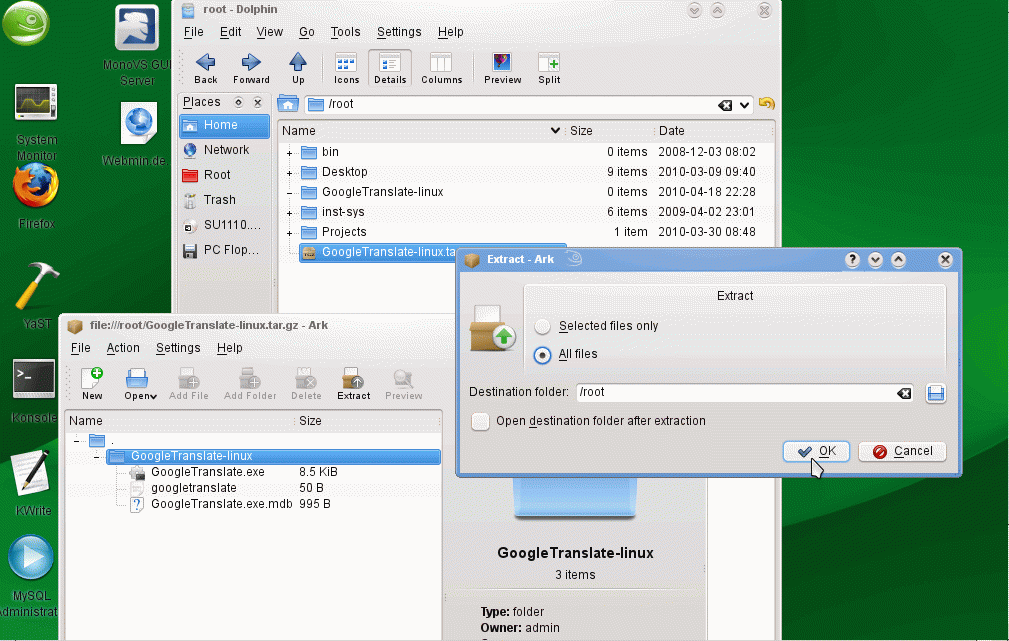The height and width of the screenshot is (641, 1009).
Task: Switch Dolphin to Details view
Action: click(390, 68)
